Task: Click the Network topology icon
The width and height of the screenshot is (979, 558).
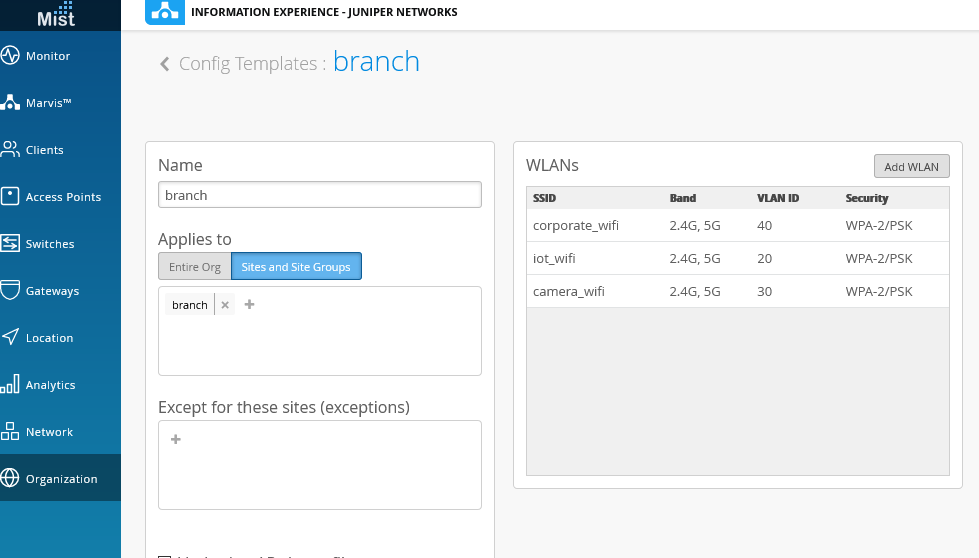Action: point(11,432)
